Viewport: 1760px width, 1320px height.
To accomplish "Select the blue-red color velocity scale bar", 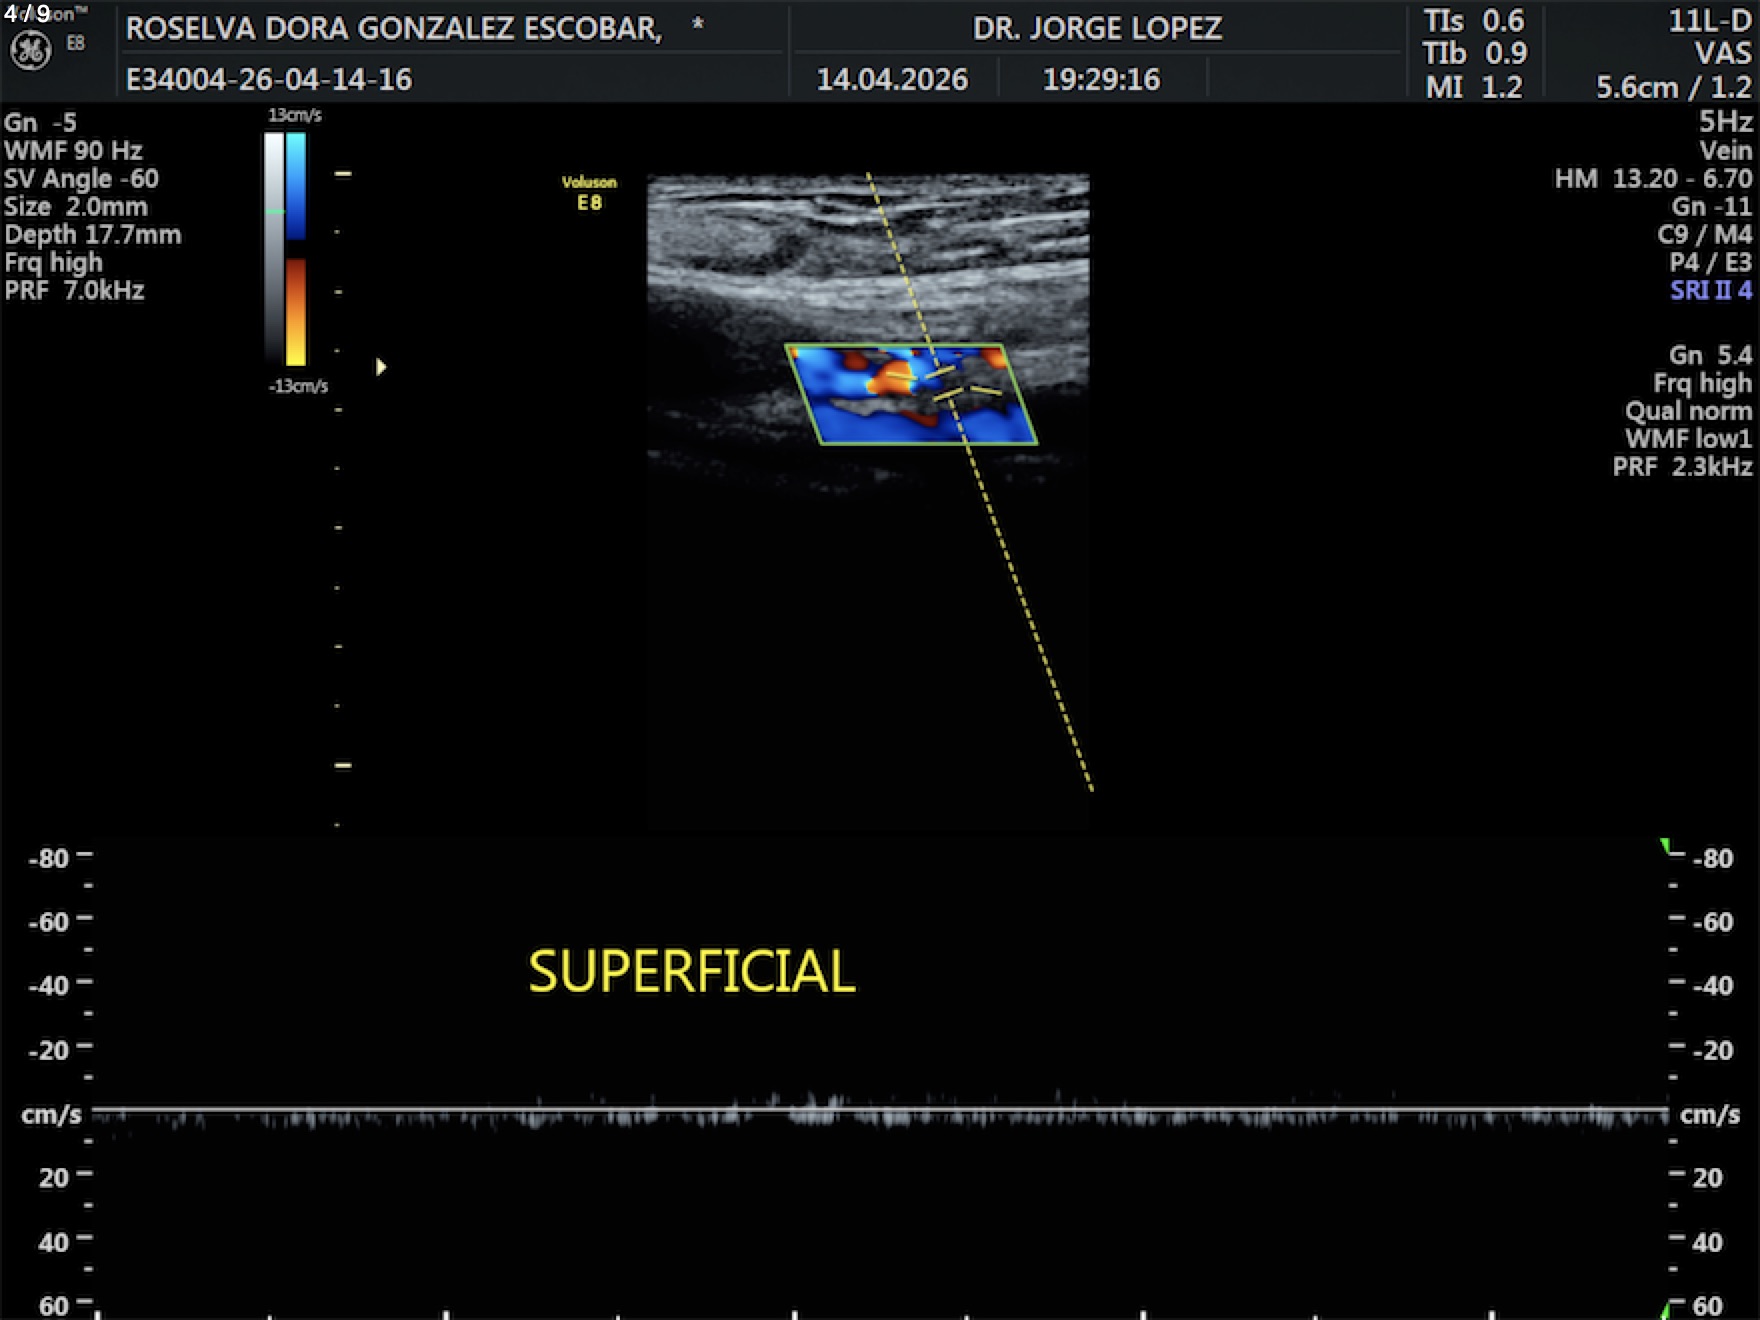I will [x=296, y=248].
